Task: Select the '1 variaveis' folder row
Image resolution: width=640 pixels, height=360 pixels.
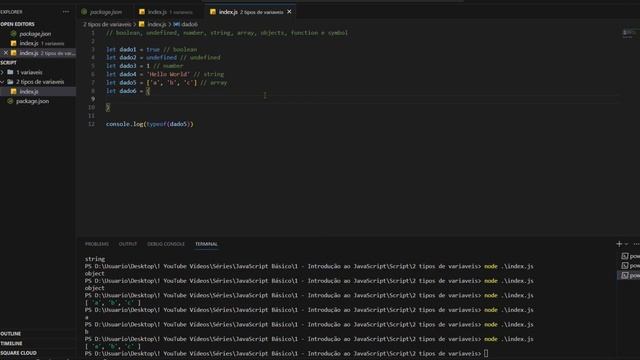Action: [x=38, y=72]
